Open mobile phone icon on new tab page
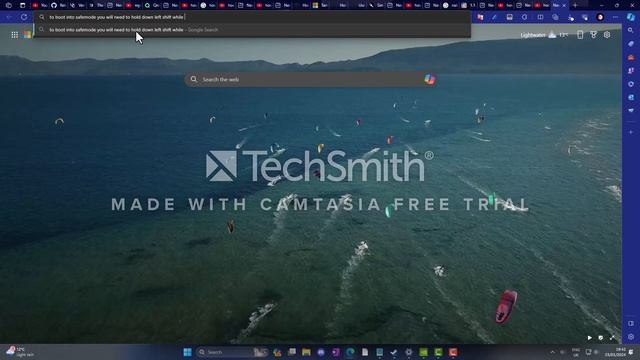The width and height of the screenshot is (640, 360). [580, 35]
